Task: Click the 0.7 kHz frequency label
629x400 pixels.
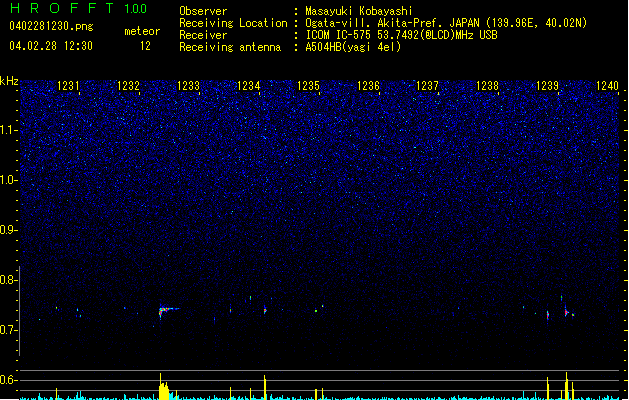Action: (x=8, y=330)
